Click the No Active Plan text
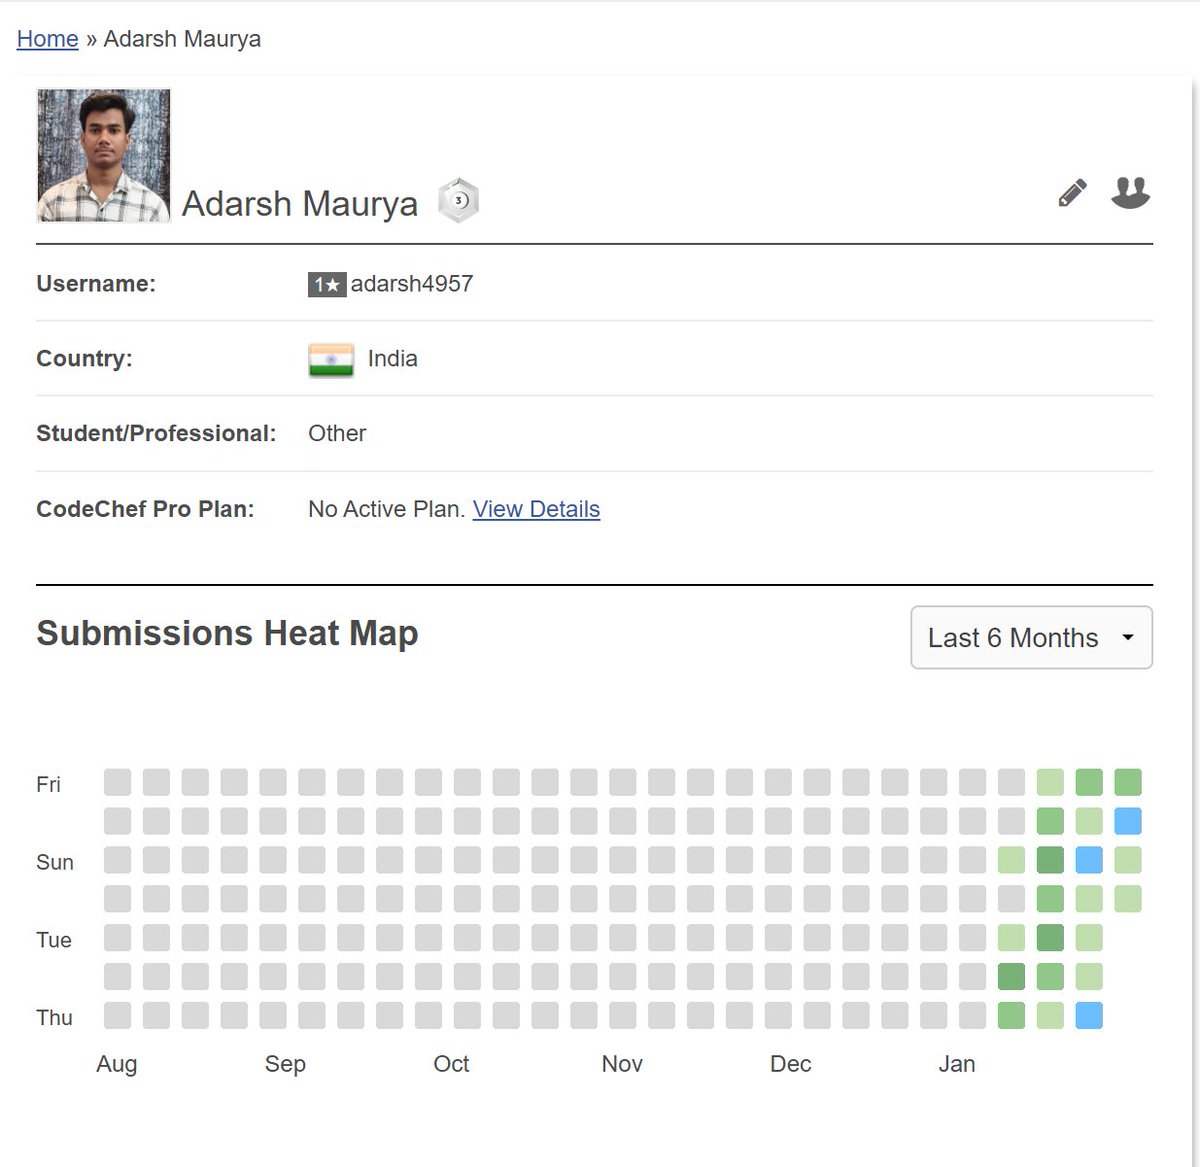The height and width of the screenshot is (1167, 1200). [387, 509]
